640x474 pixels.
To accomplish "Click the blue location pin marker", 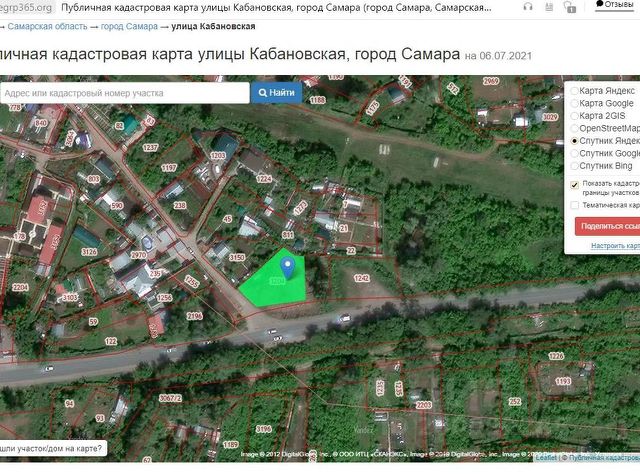I will pos(289,267).
